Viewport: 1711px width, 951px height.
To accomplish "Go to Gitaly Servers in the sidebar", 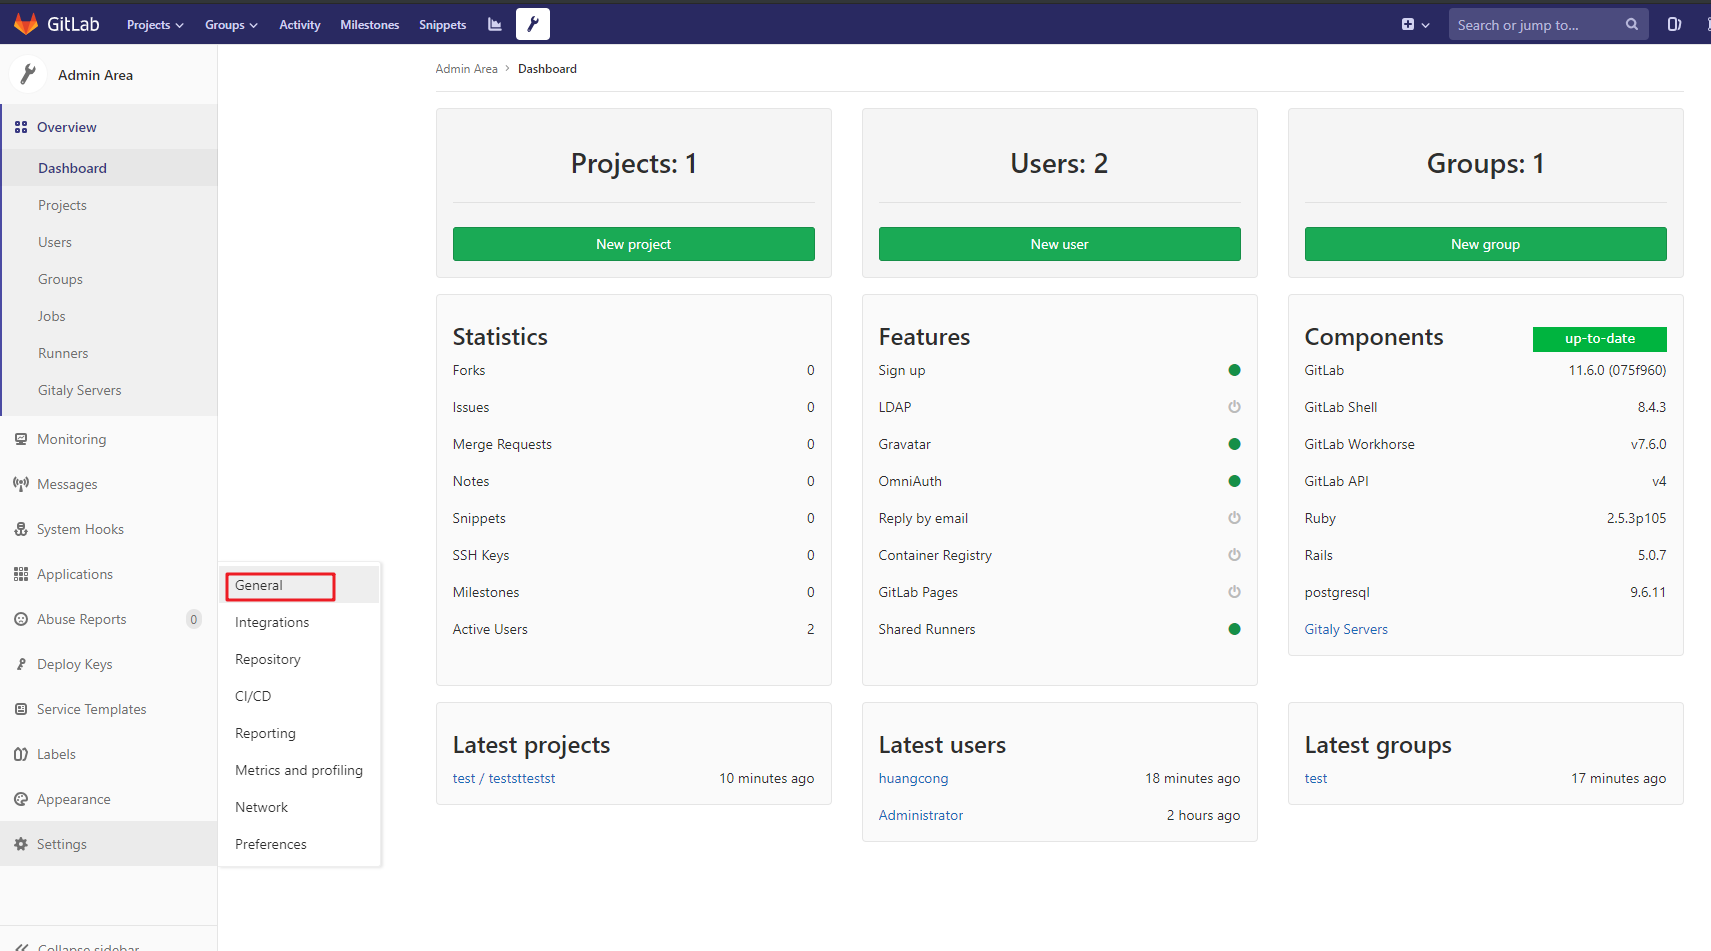I will pyautogui.click(x=109, y=390).
